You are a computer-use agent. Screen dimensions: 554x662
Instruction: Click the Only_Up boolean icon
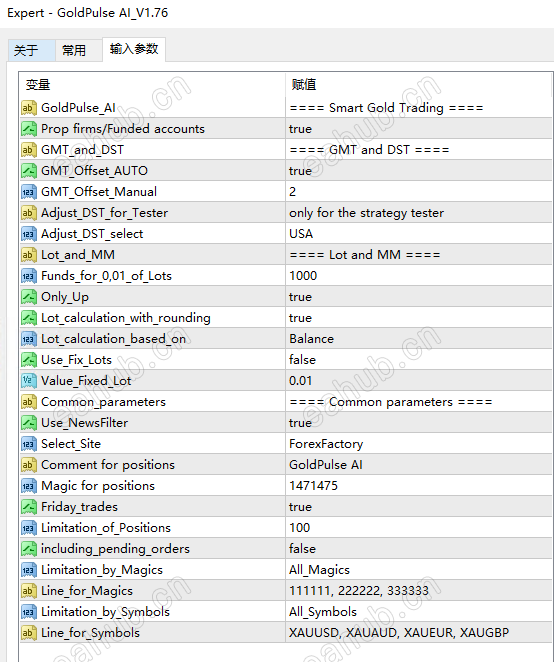click(29, 297)
